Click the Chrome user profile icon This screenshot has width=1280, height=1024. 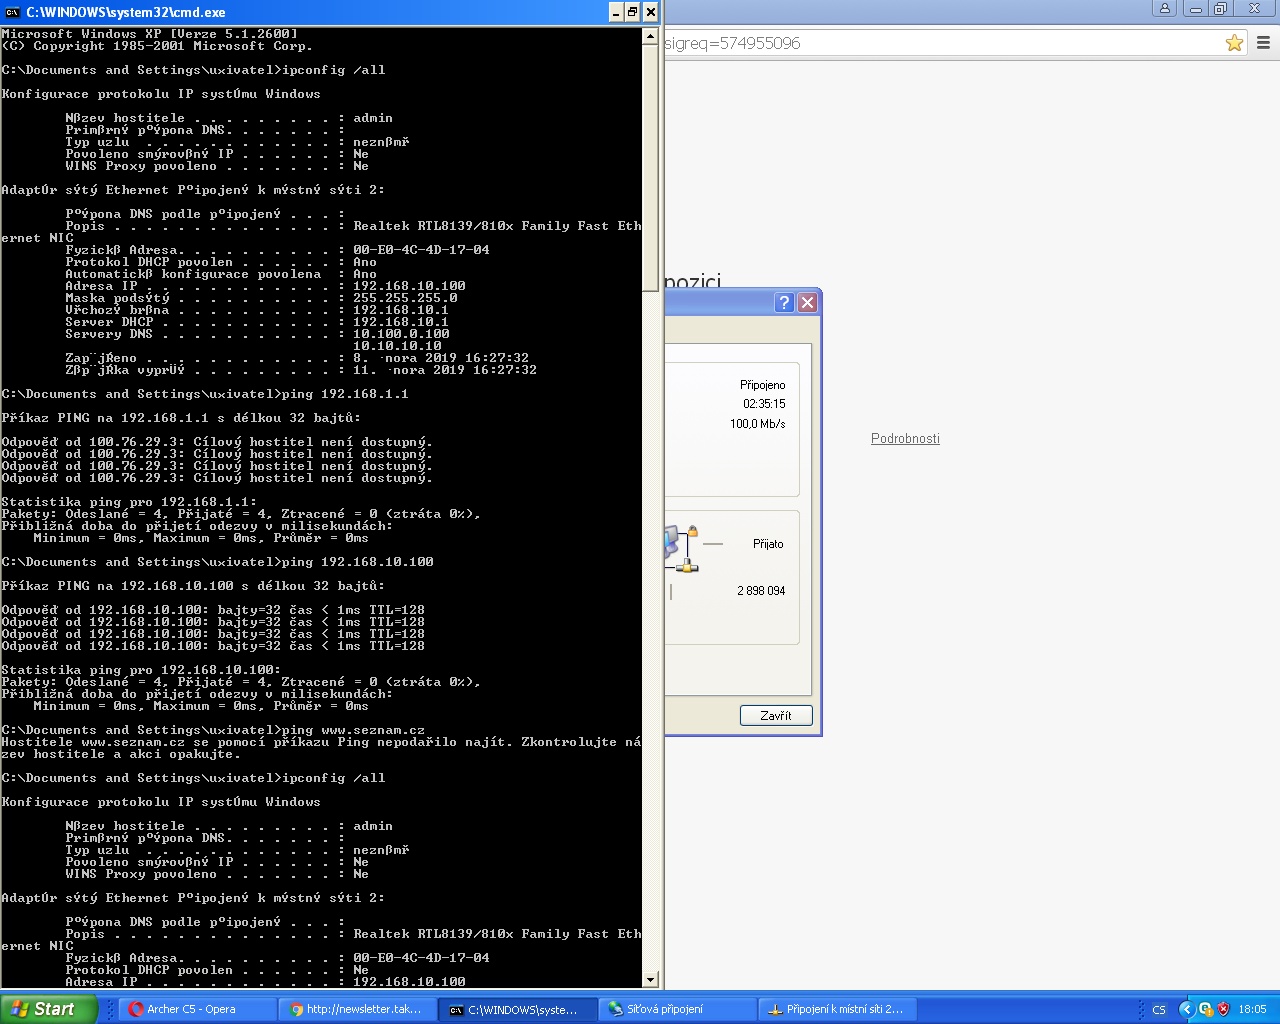tap(1164, 9)
